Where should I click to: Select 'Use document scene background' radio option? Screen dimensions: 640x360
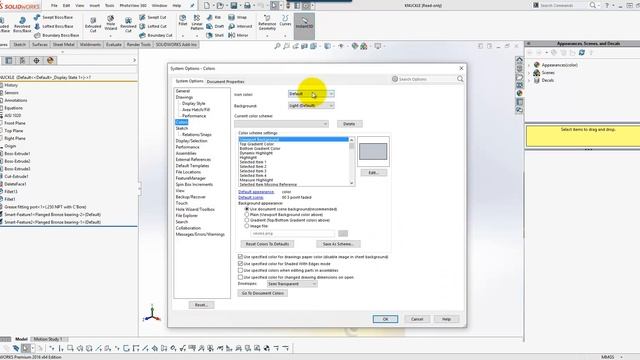tap(247, 209)
